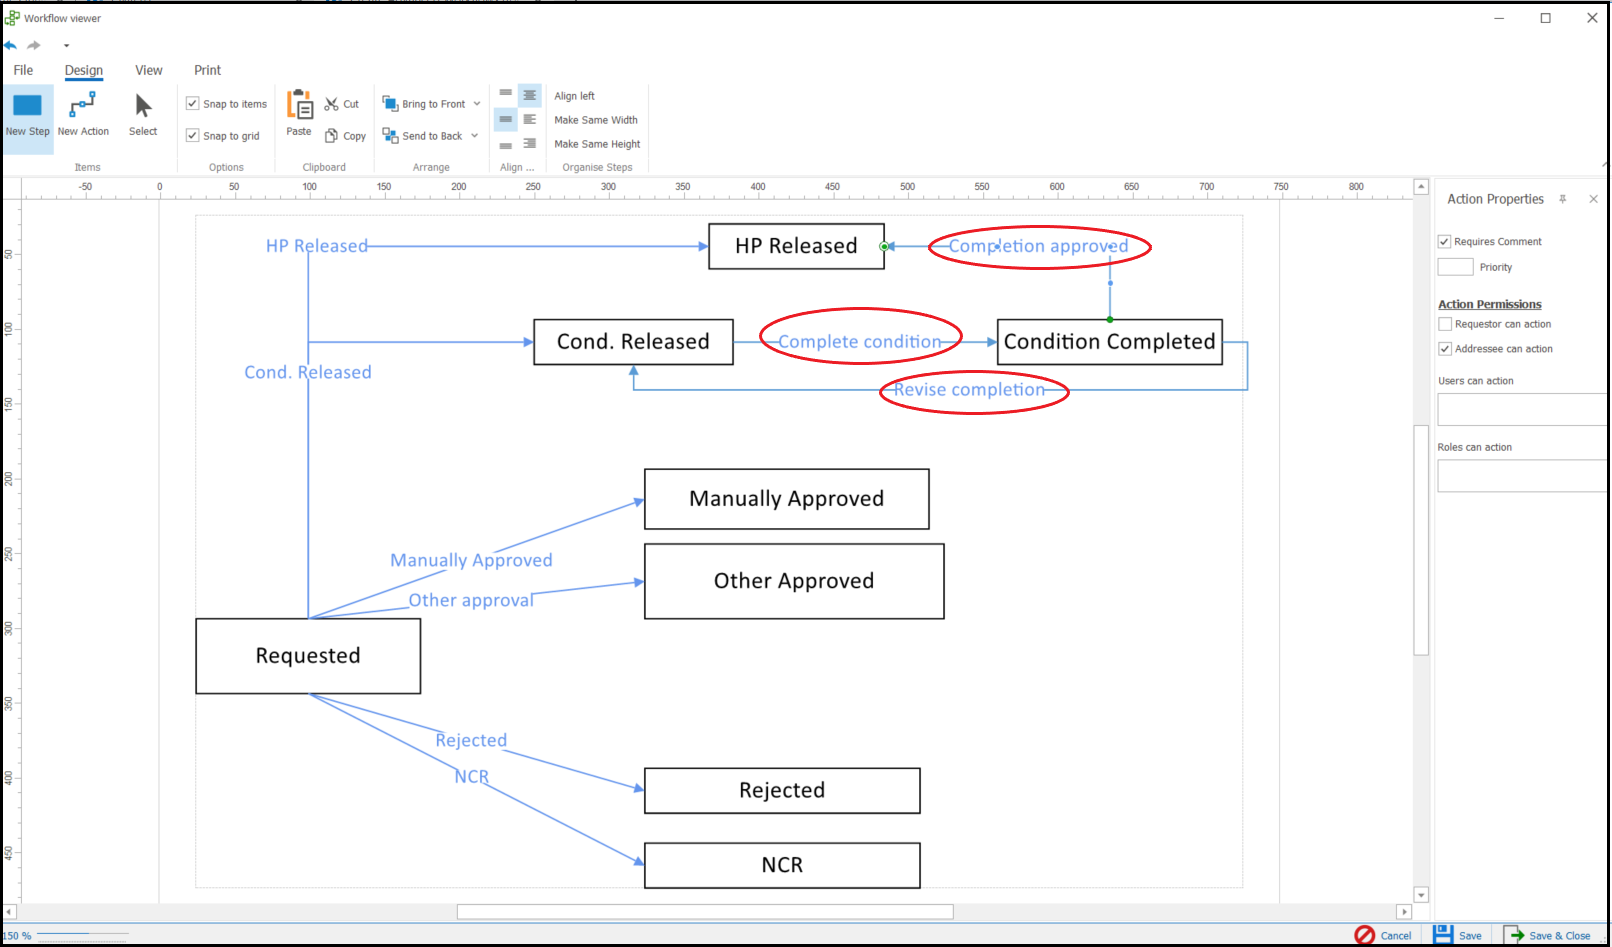This screenshot has width=1612, height=947.
Task: Click the horizontal scrollbar right arrow
Action: coord(1404,912)
